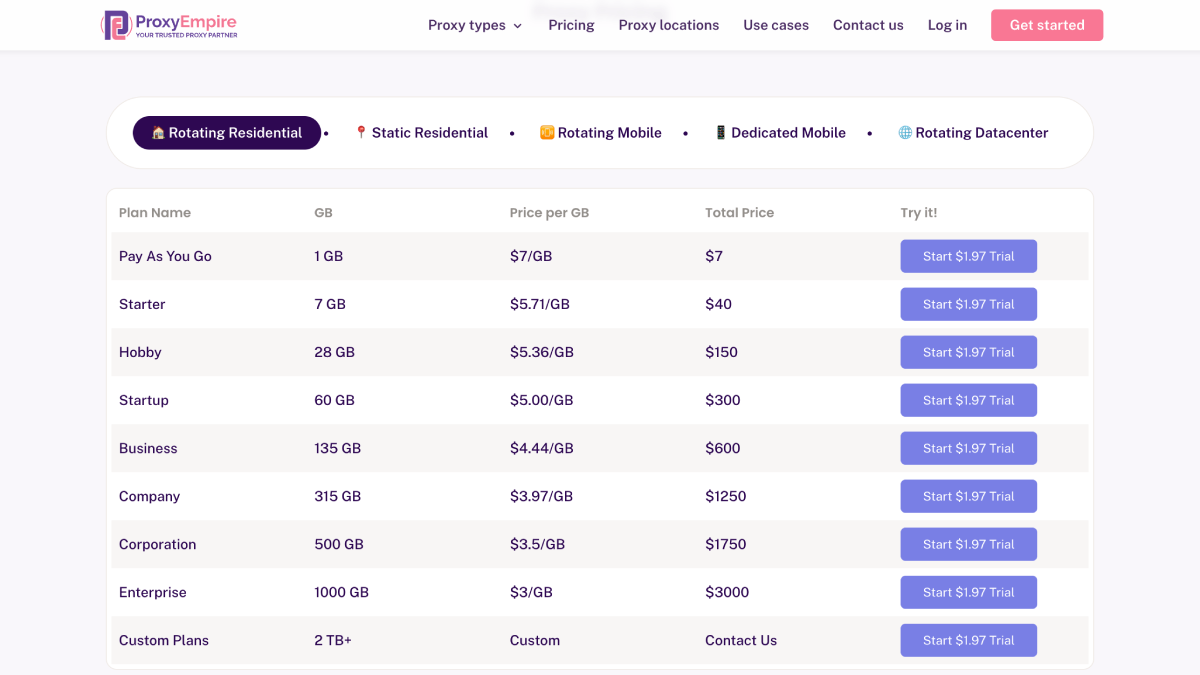Image resolution: width=1200 pixels, height=675 pixels.
Task: Start the $1.97 trial for Enterprise plan
Action: [968, 592]
